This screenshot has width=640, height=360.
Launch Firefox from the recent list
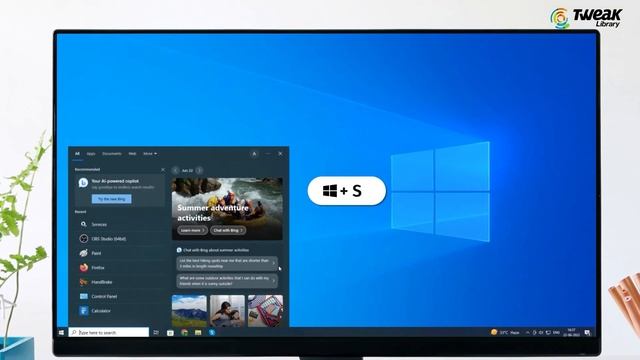pos(121,268)
